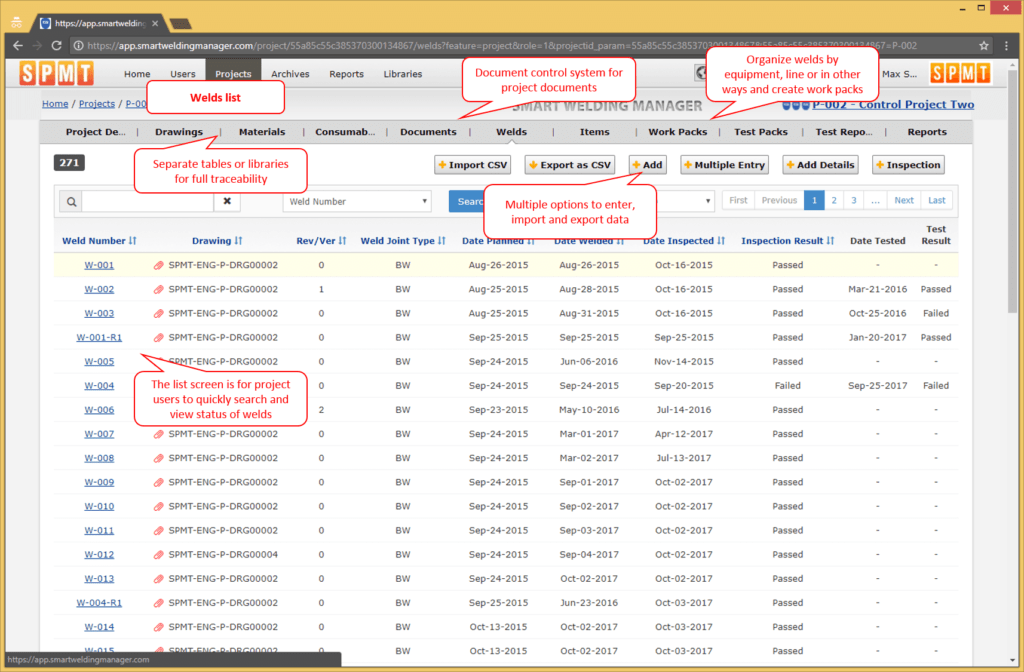Viewport: 1024px width, 672px height.
Task: Focus the weld search text field
Action: tap(148, 201)
